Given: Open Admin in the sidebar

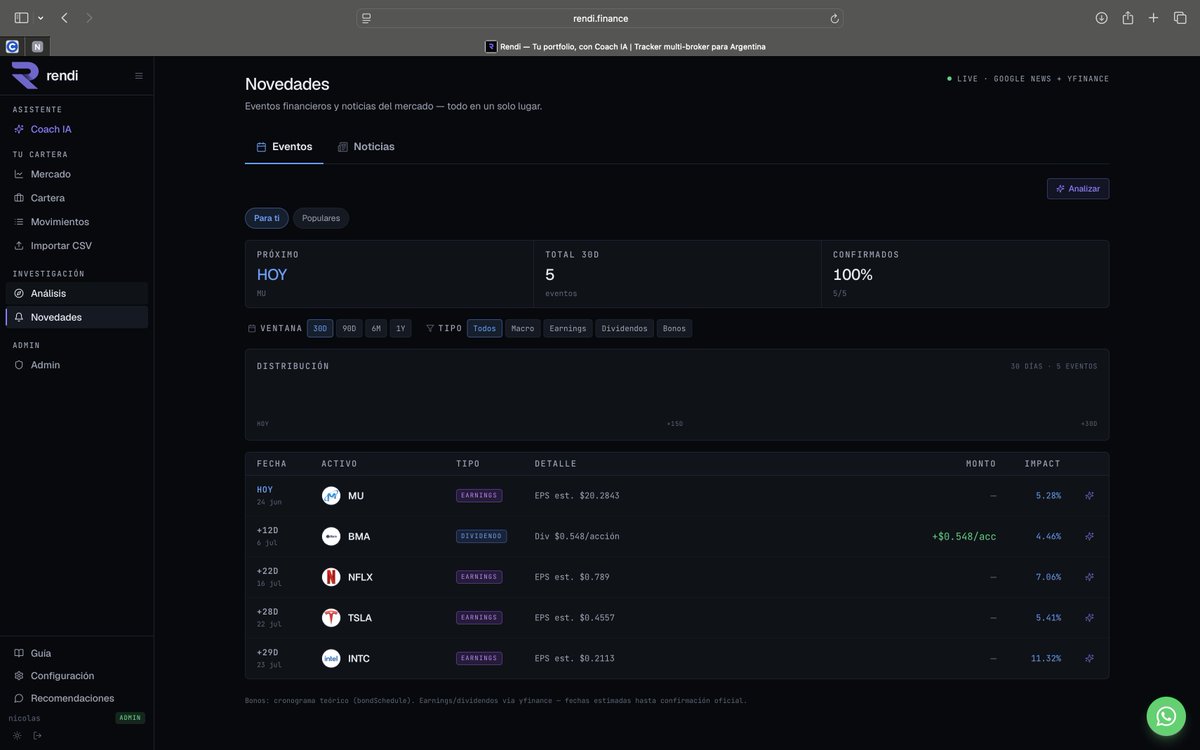Looking at the screenshot, I should pos(77,365).
